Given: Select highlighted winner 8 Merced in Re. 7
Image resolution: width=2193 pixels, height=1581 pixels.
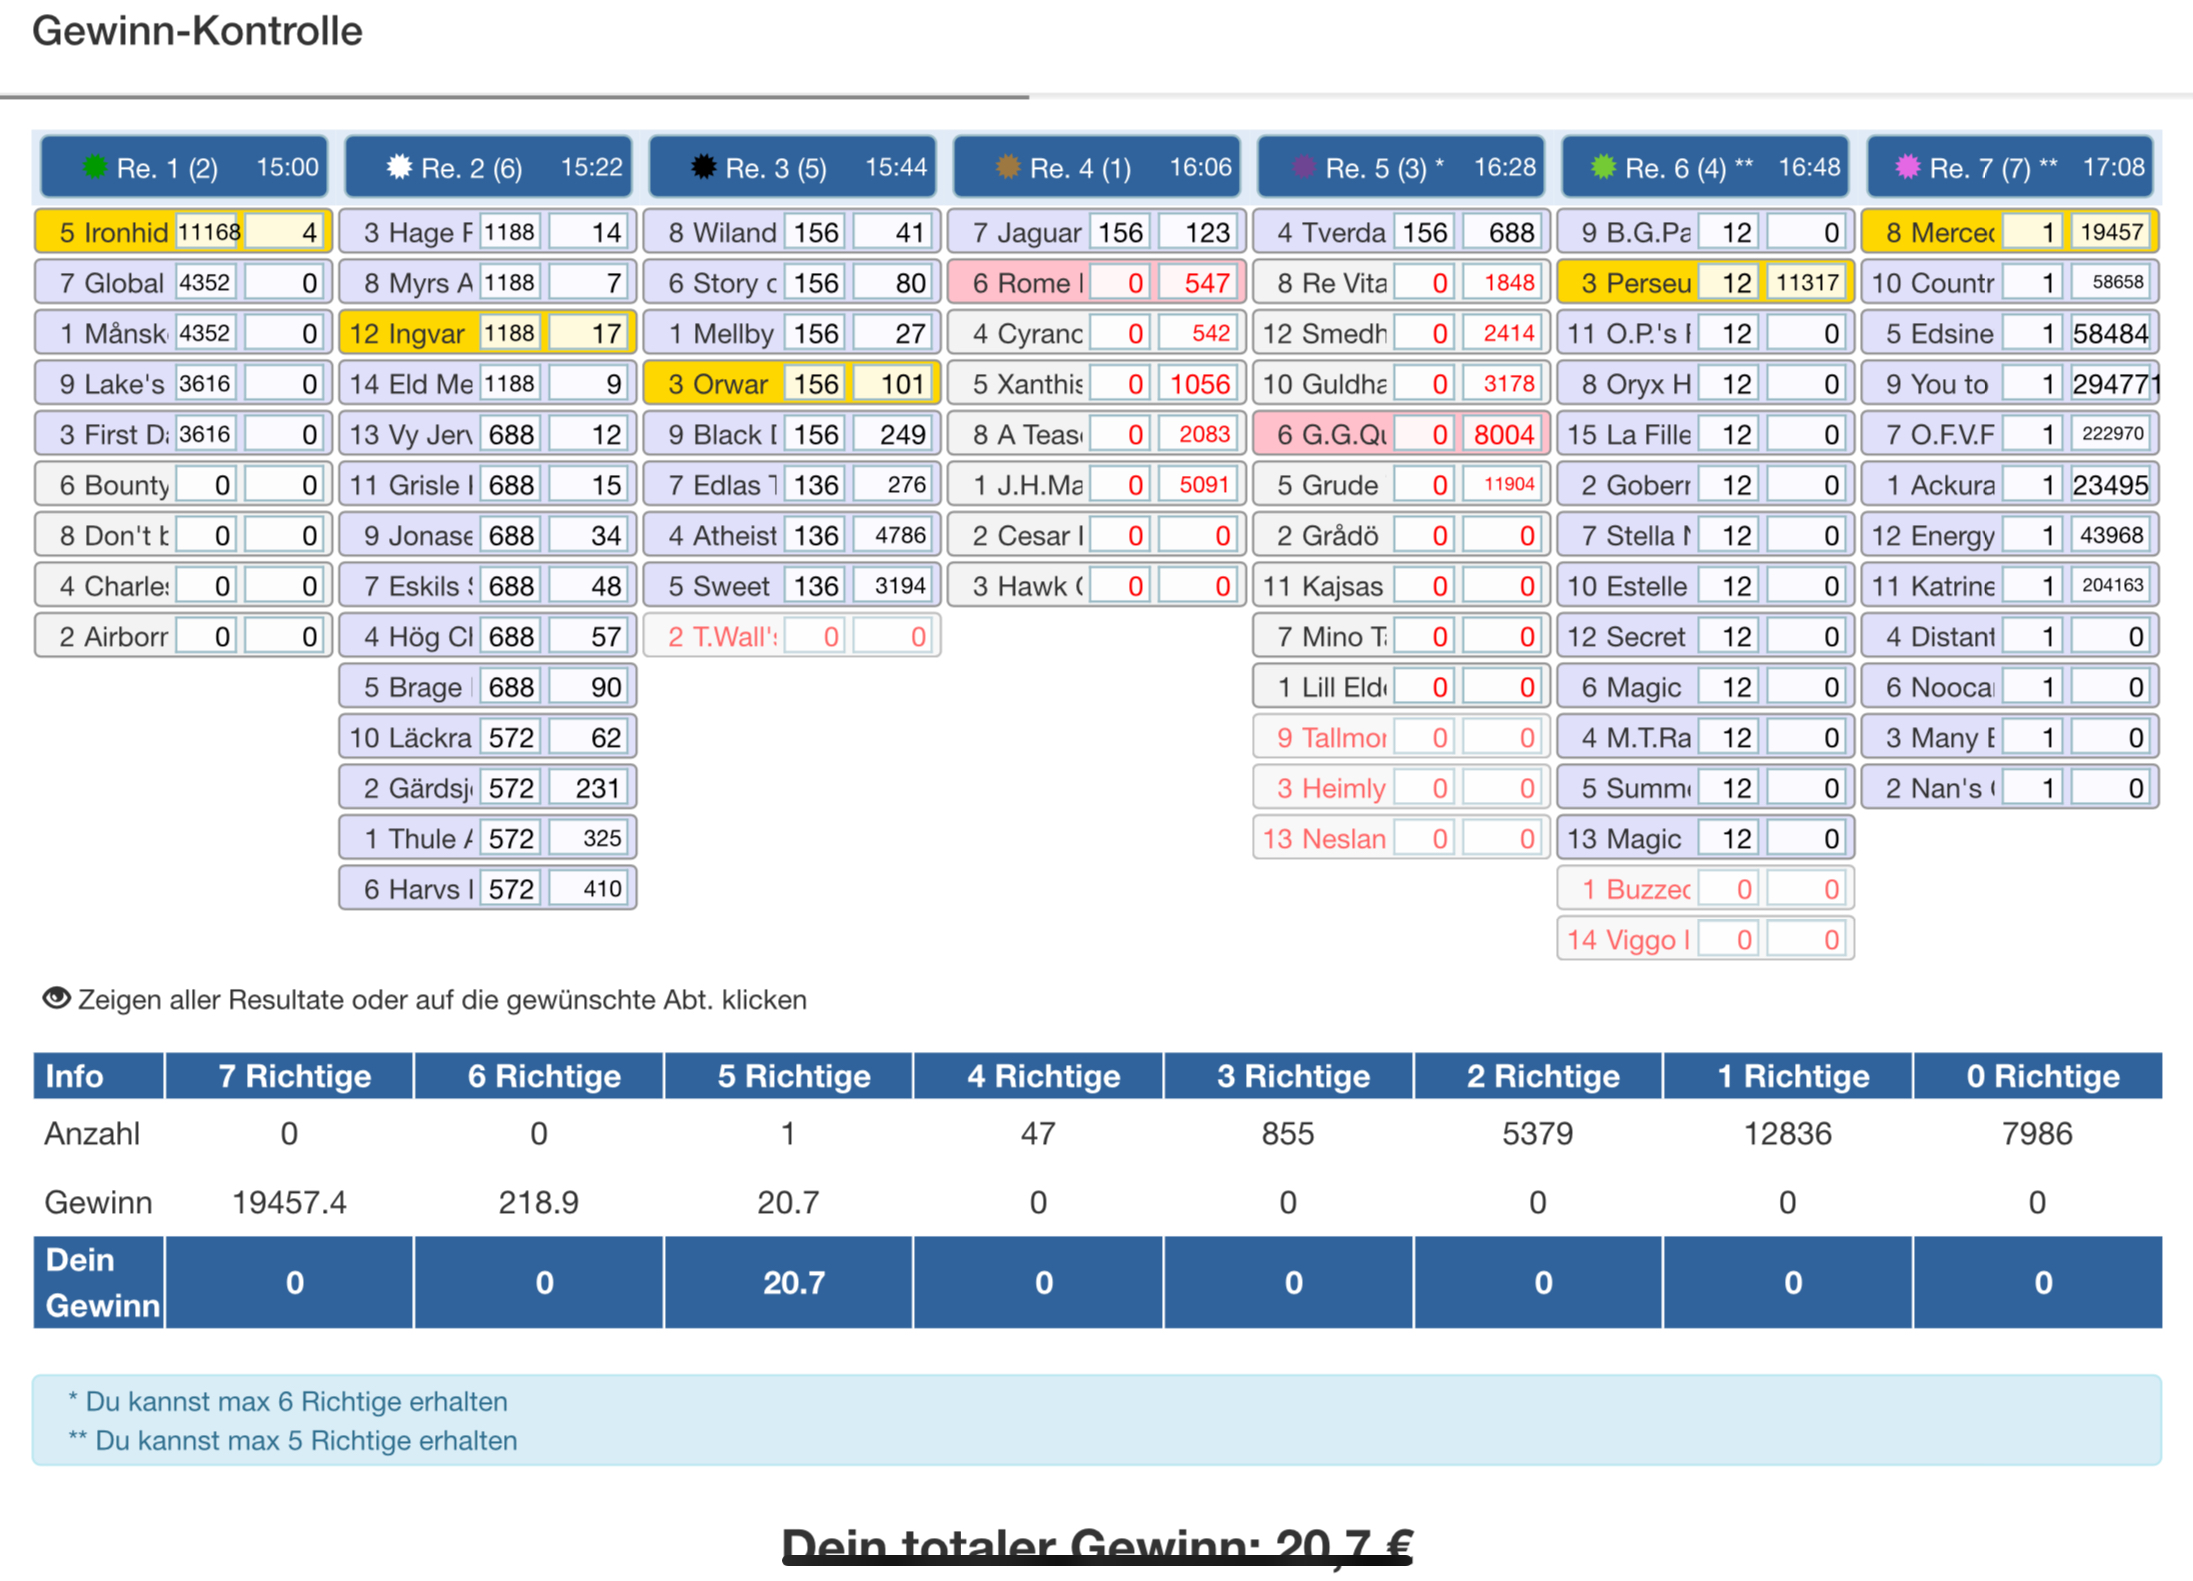Looking at the screenshot, I should point(2009,232).
